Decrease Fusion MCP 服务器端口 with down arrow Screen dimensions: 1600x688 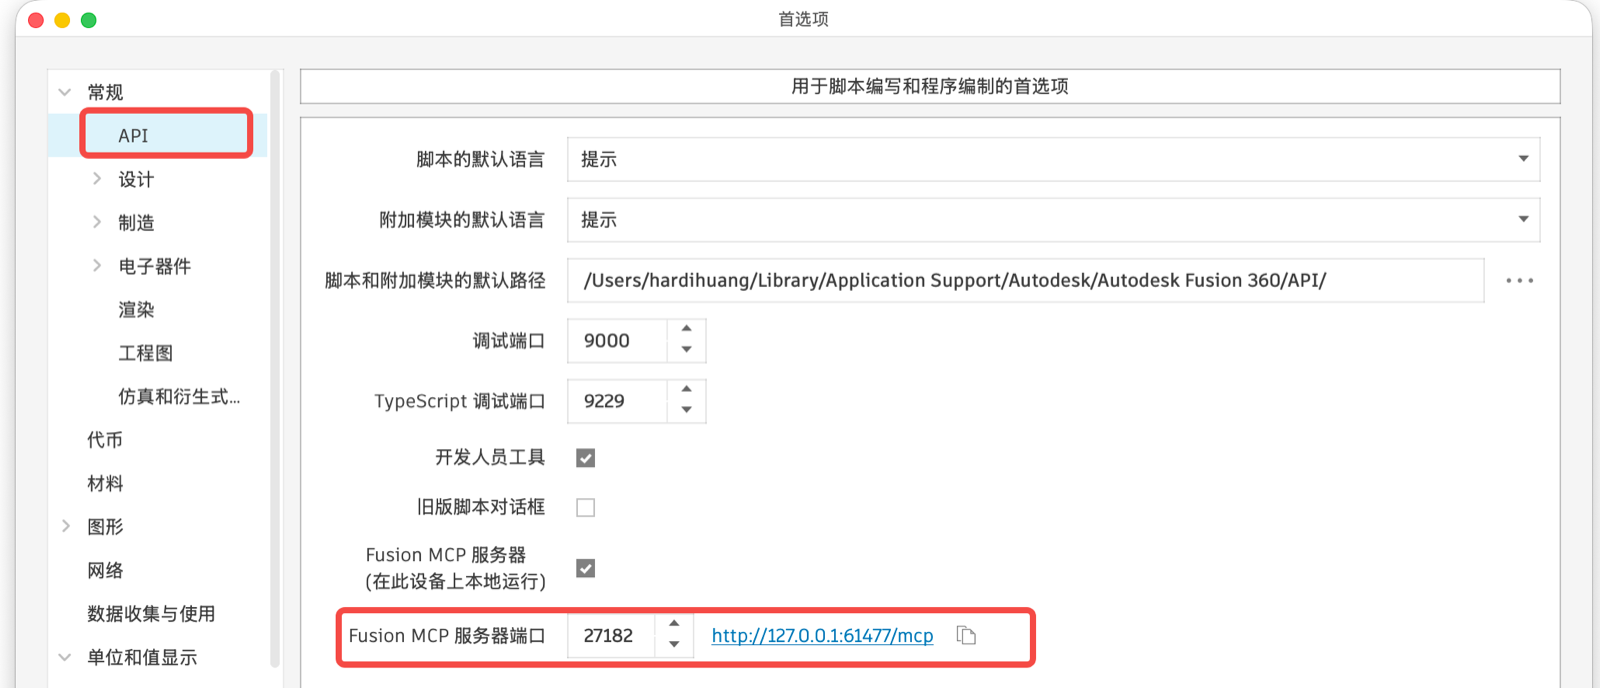[675, 645]
